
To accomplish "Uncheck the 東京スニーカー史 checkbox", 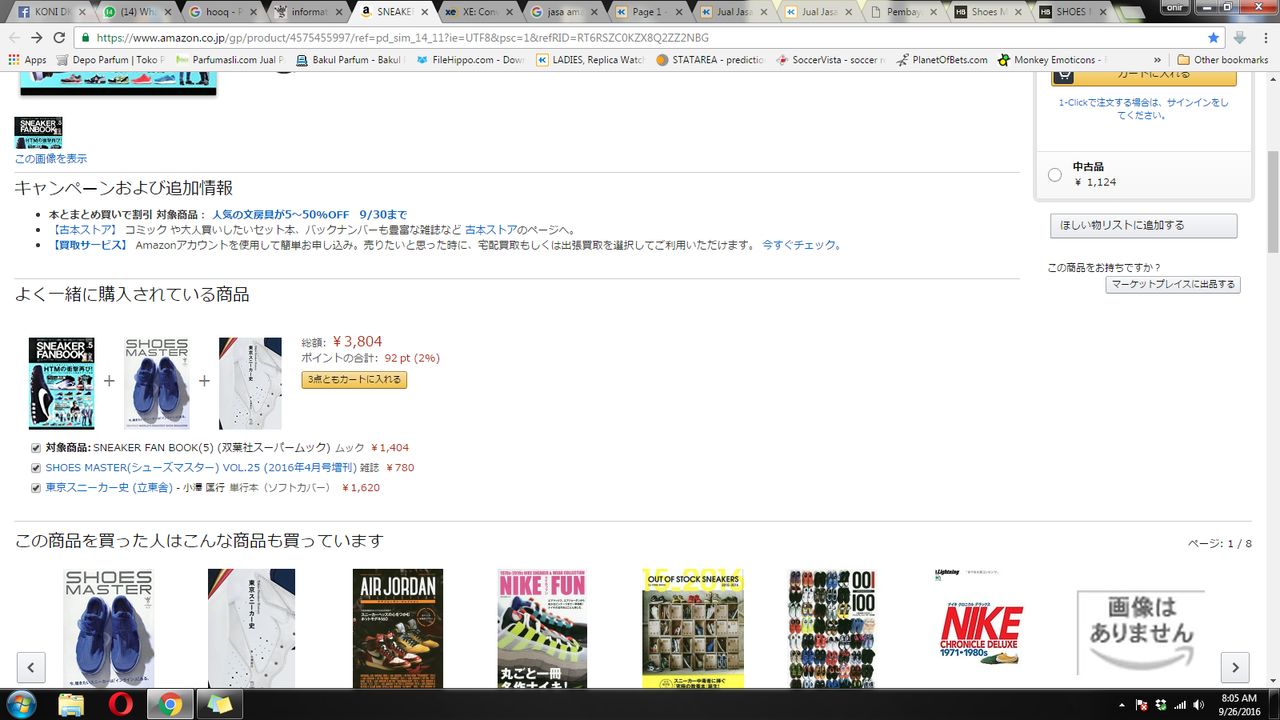I will pos(36,488).
